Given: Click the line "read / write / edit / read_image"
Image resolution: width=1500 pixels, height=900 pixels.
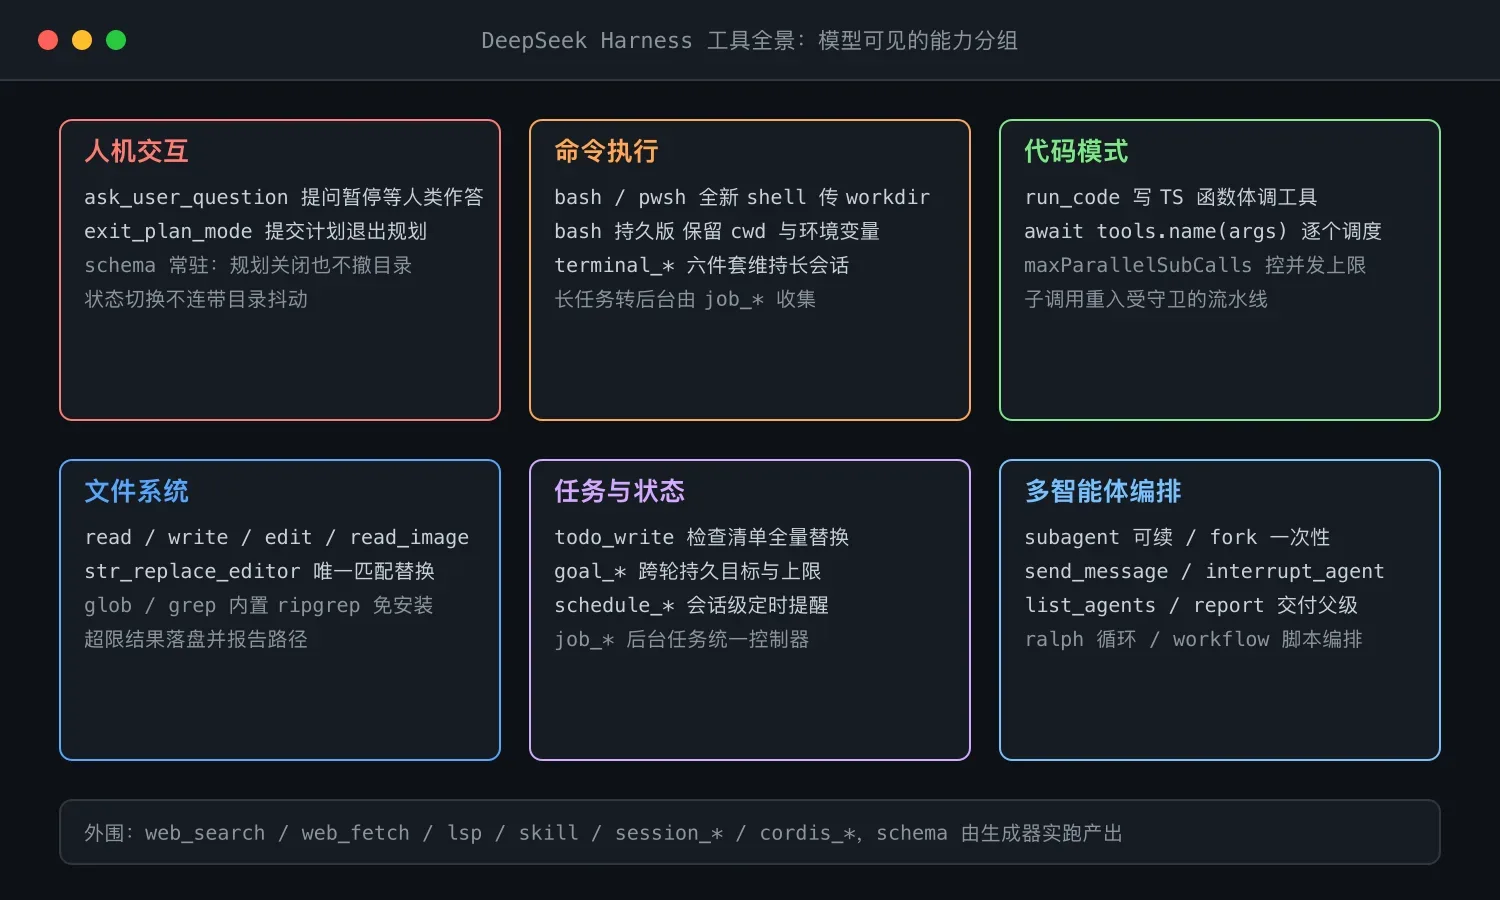Looking at the screenshot, I should (x=277, y=537).
